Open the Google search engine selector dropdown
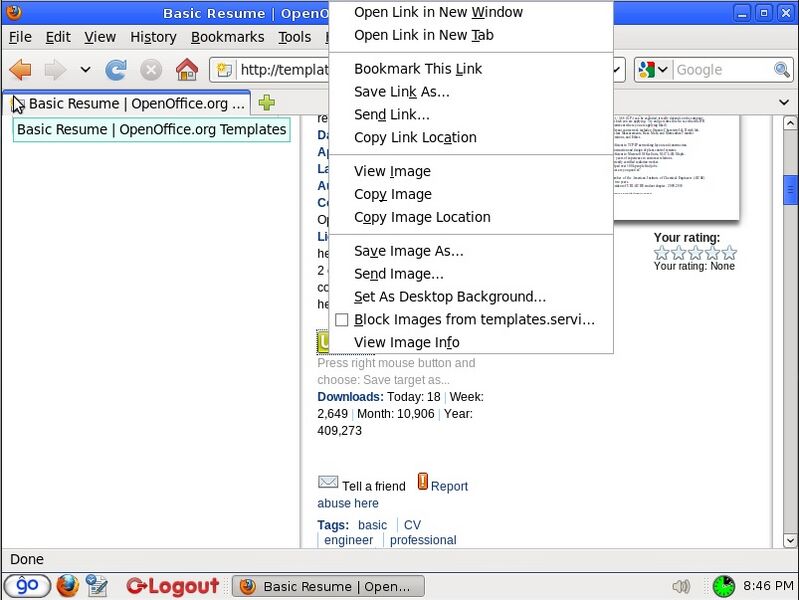The width and height of the screenshot is (799, 600). 653,69
